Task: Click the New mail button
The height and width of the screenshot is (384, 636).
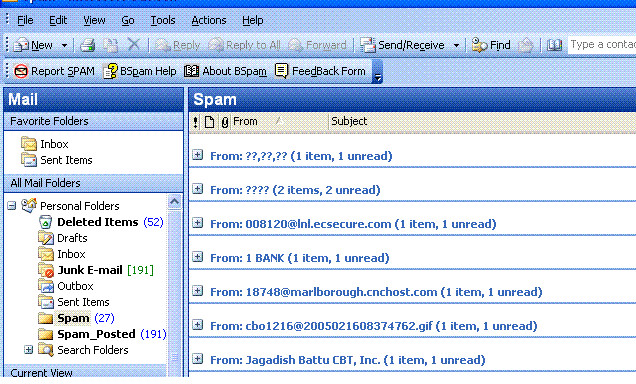Action: click(x=33, y=45)
